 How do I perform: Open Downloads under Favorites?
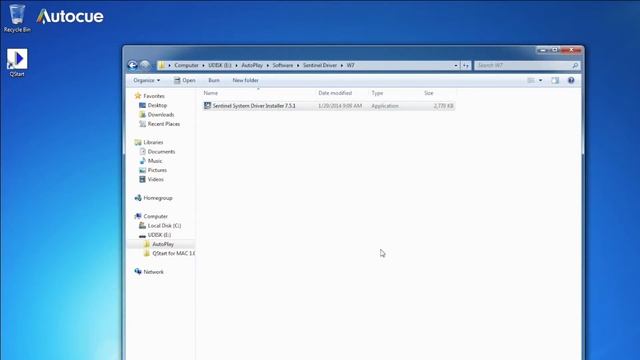pos(161,115)
